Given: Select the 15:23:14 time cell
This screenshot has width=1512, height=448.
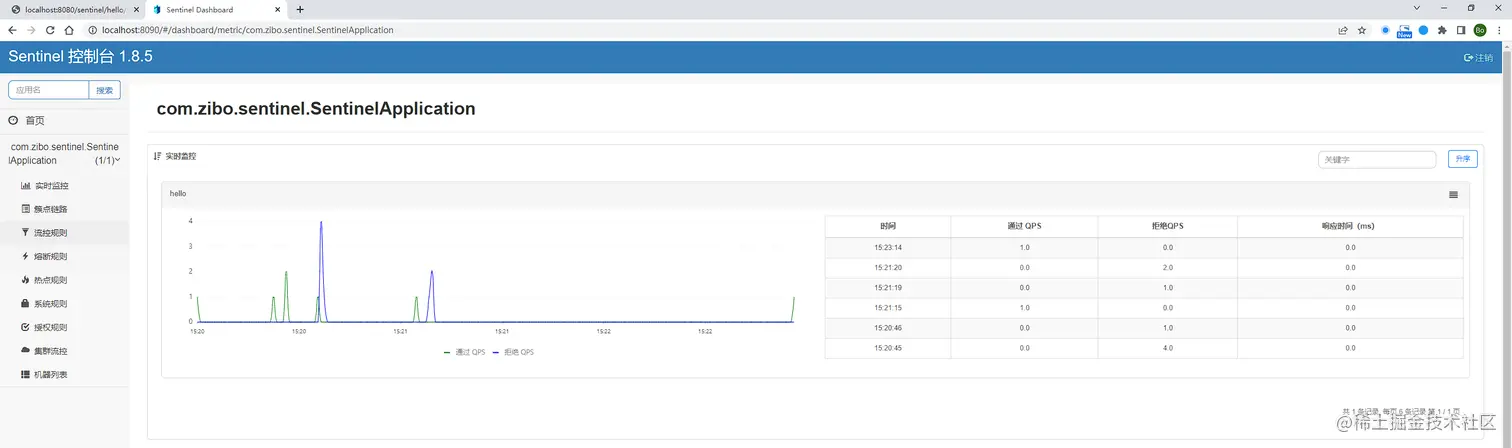Looking at the screenshot, I should pos(888,247).
